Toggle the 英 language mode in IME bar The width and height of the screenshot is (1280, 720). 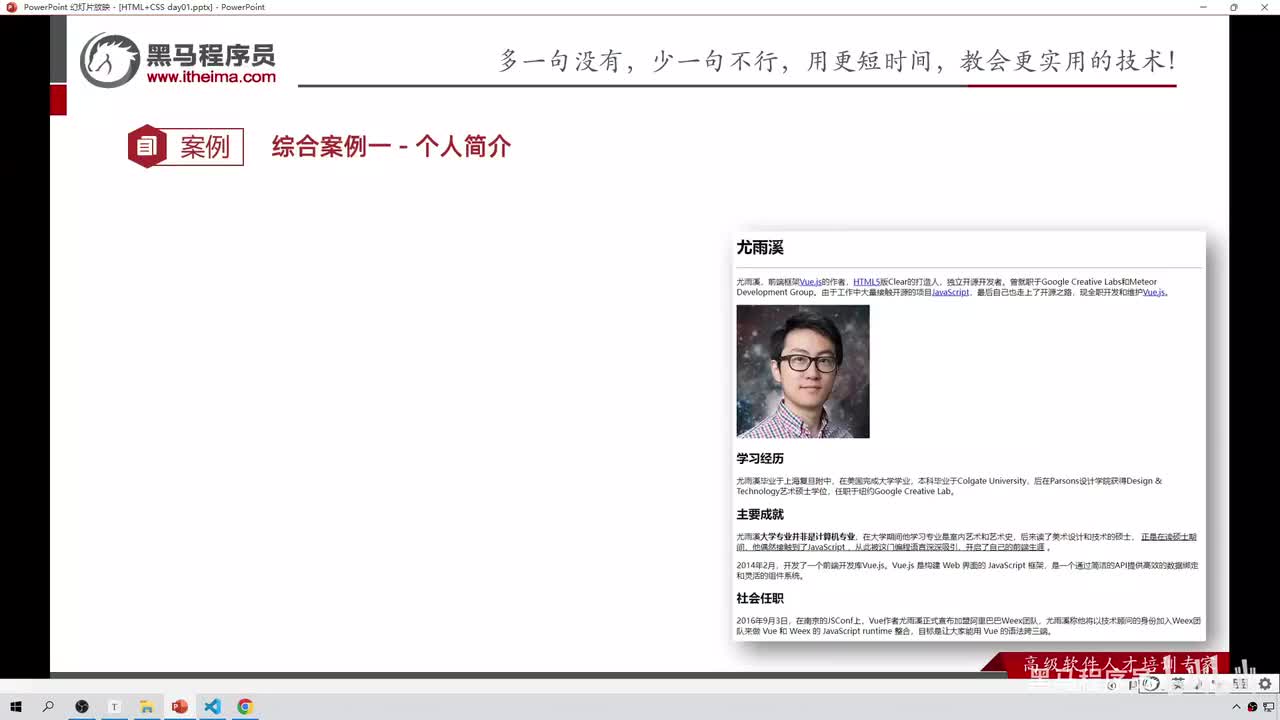click(x=1179, y=684)
